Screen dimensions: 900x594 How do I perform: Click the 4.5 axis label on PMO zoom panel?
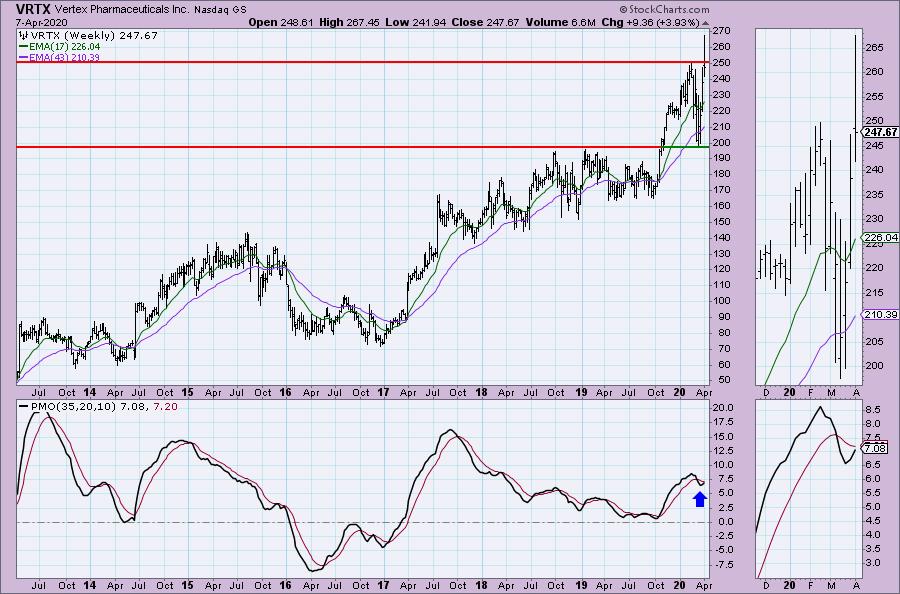[872, 521]
